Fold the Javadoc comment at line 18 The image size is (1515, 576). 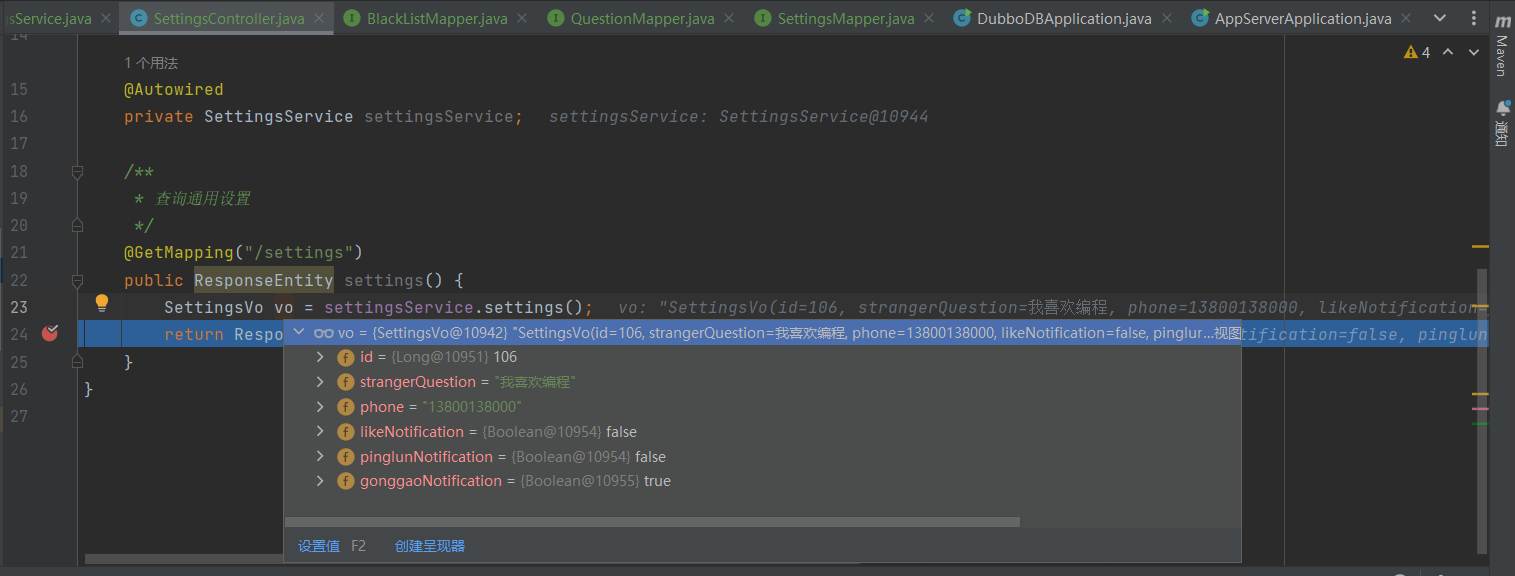[77, 172]
